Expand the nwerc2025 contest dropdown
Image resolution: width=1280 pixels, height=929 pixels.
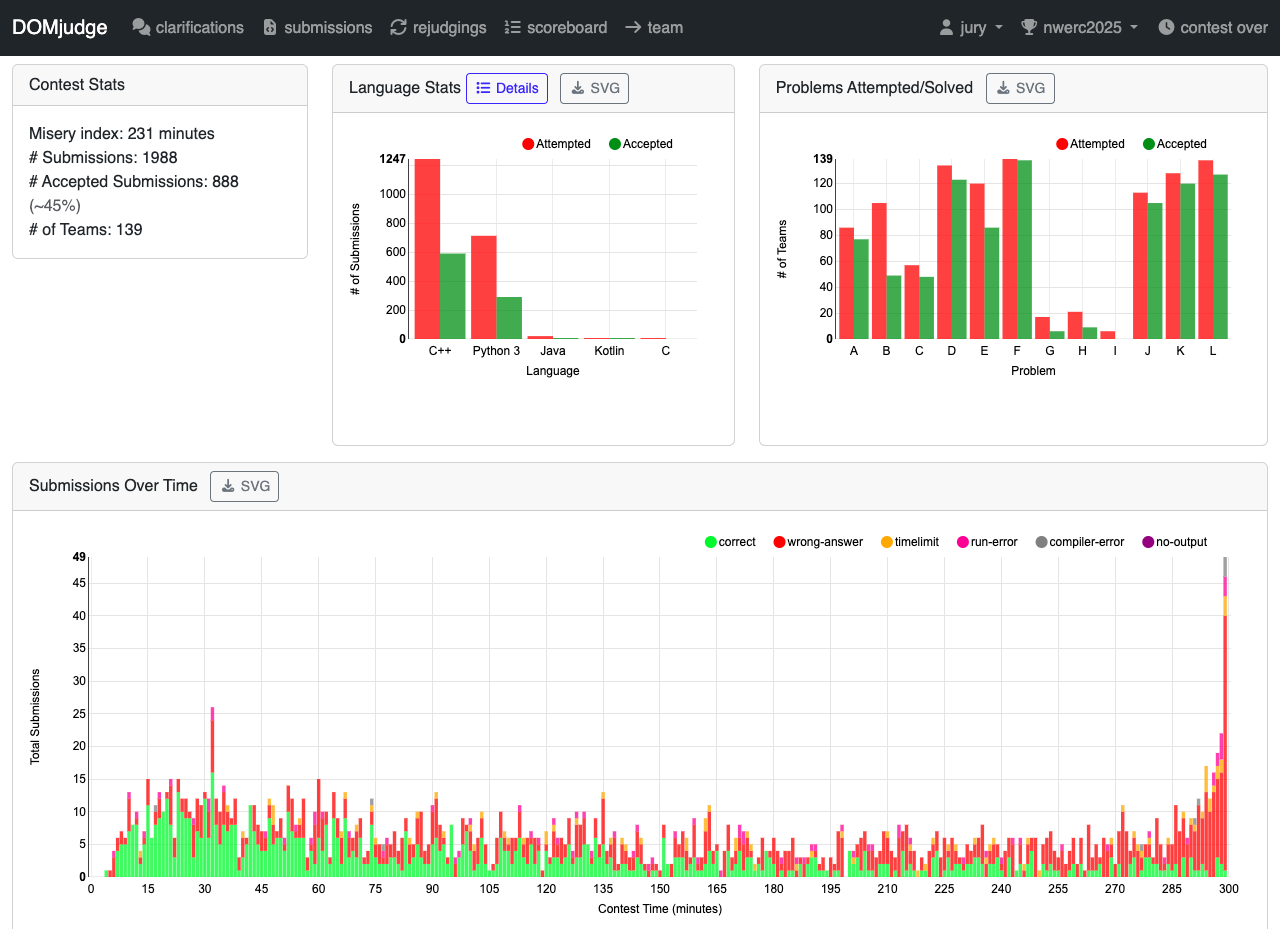pos(1079,28)
